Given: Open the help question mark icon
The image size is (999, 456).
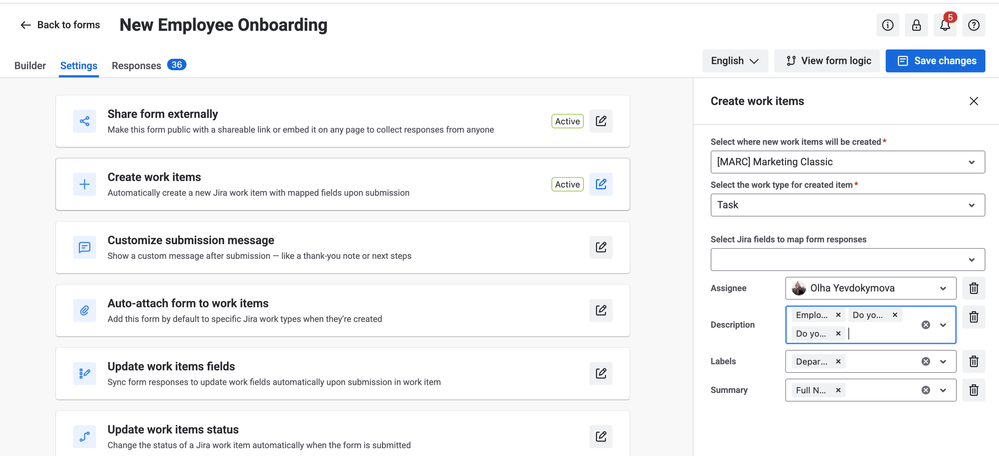Looking at the screenshot, I should click(974, 25).
